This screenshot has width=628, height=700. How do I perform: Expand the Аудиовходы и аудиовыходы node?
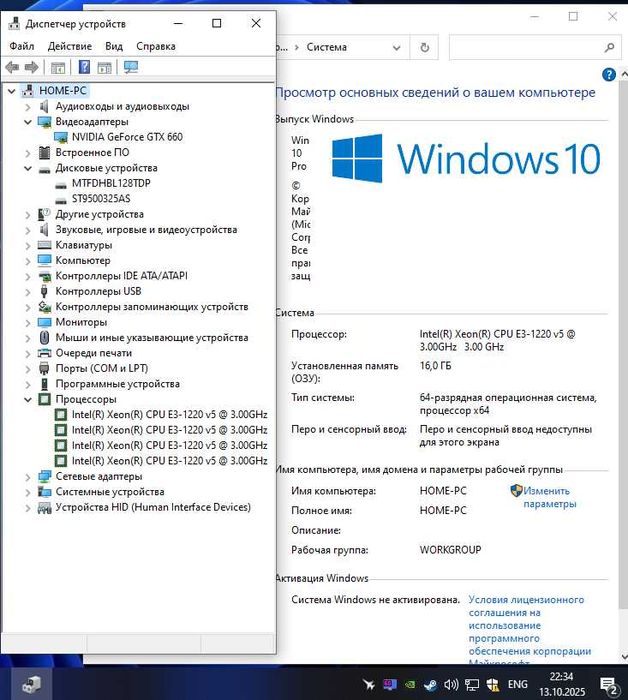coord(28,107)
